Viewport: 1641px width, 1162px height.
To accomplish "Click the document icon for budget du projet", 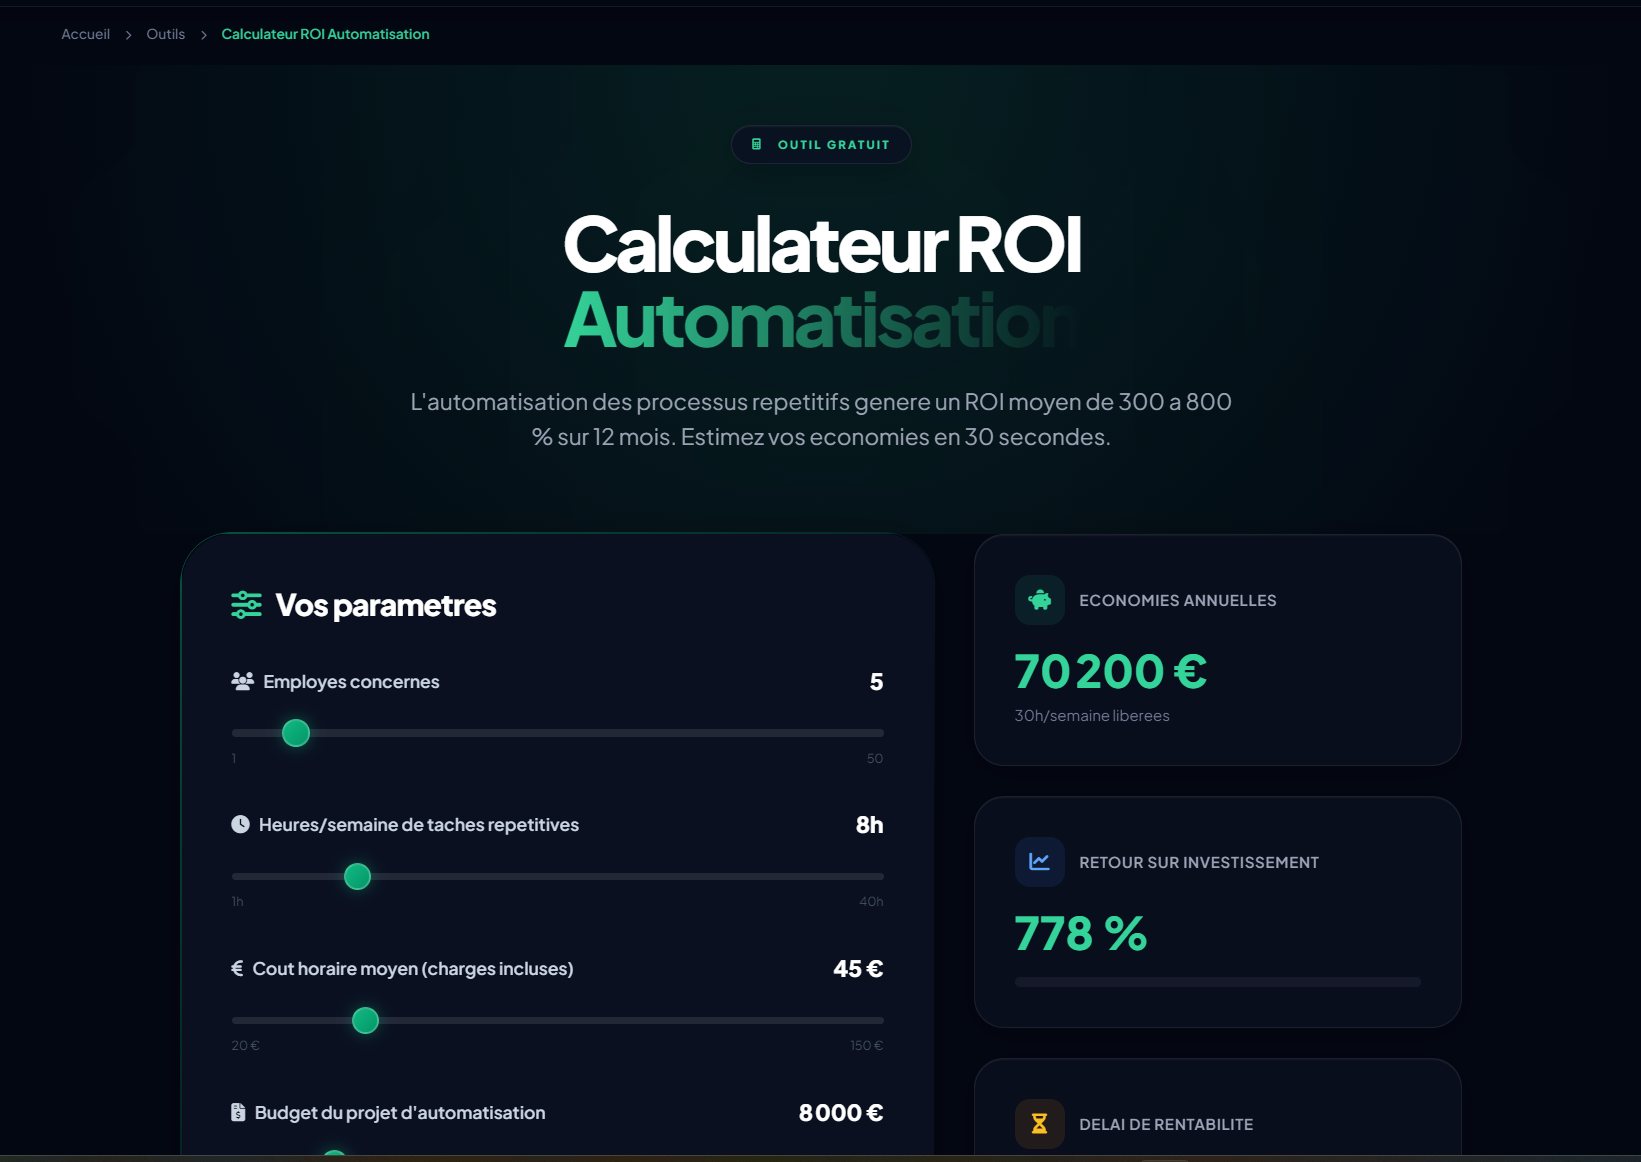I will [236, 1111].
